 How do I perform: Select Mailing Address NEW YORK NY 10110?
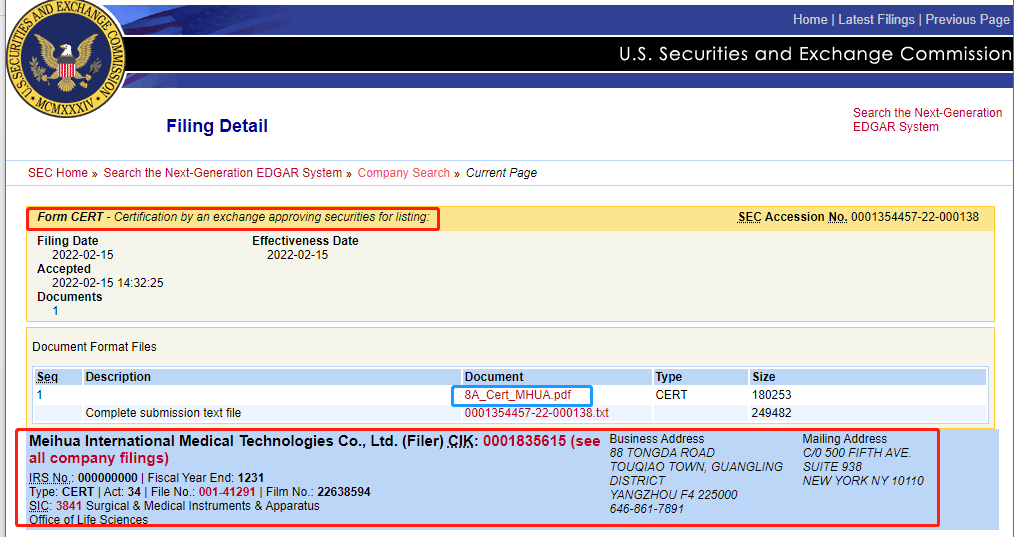pos(863,481)
